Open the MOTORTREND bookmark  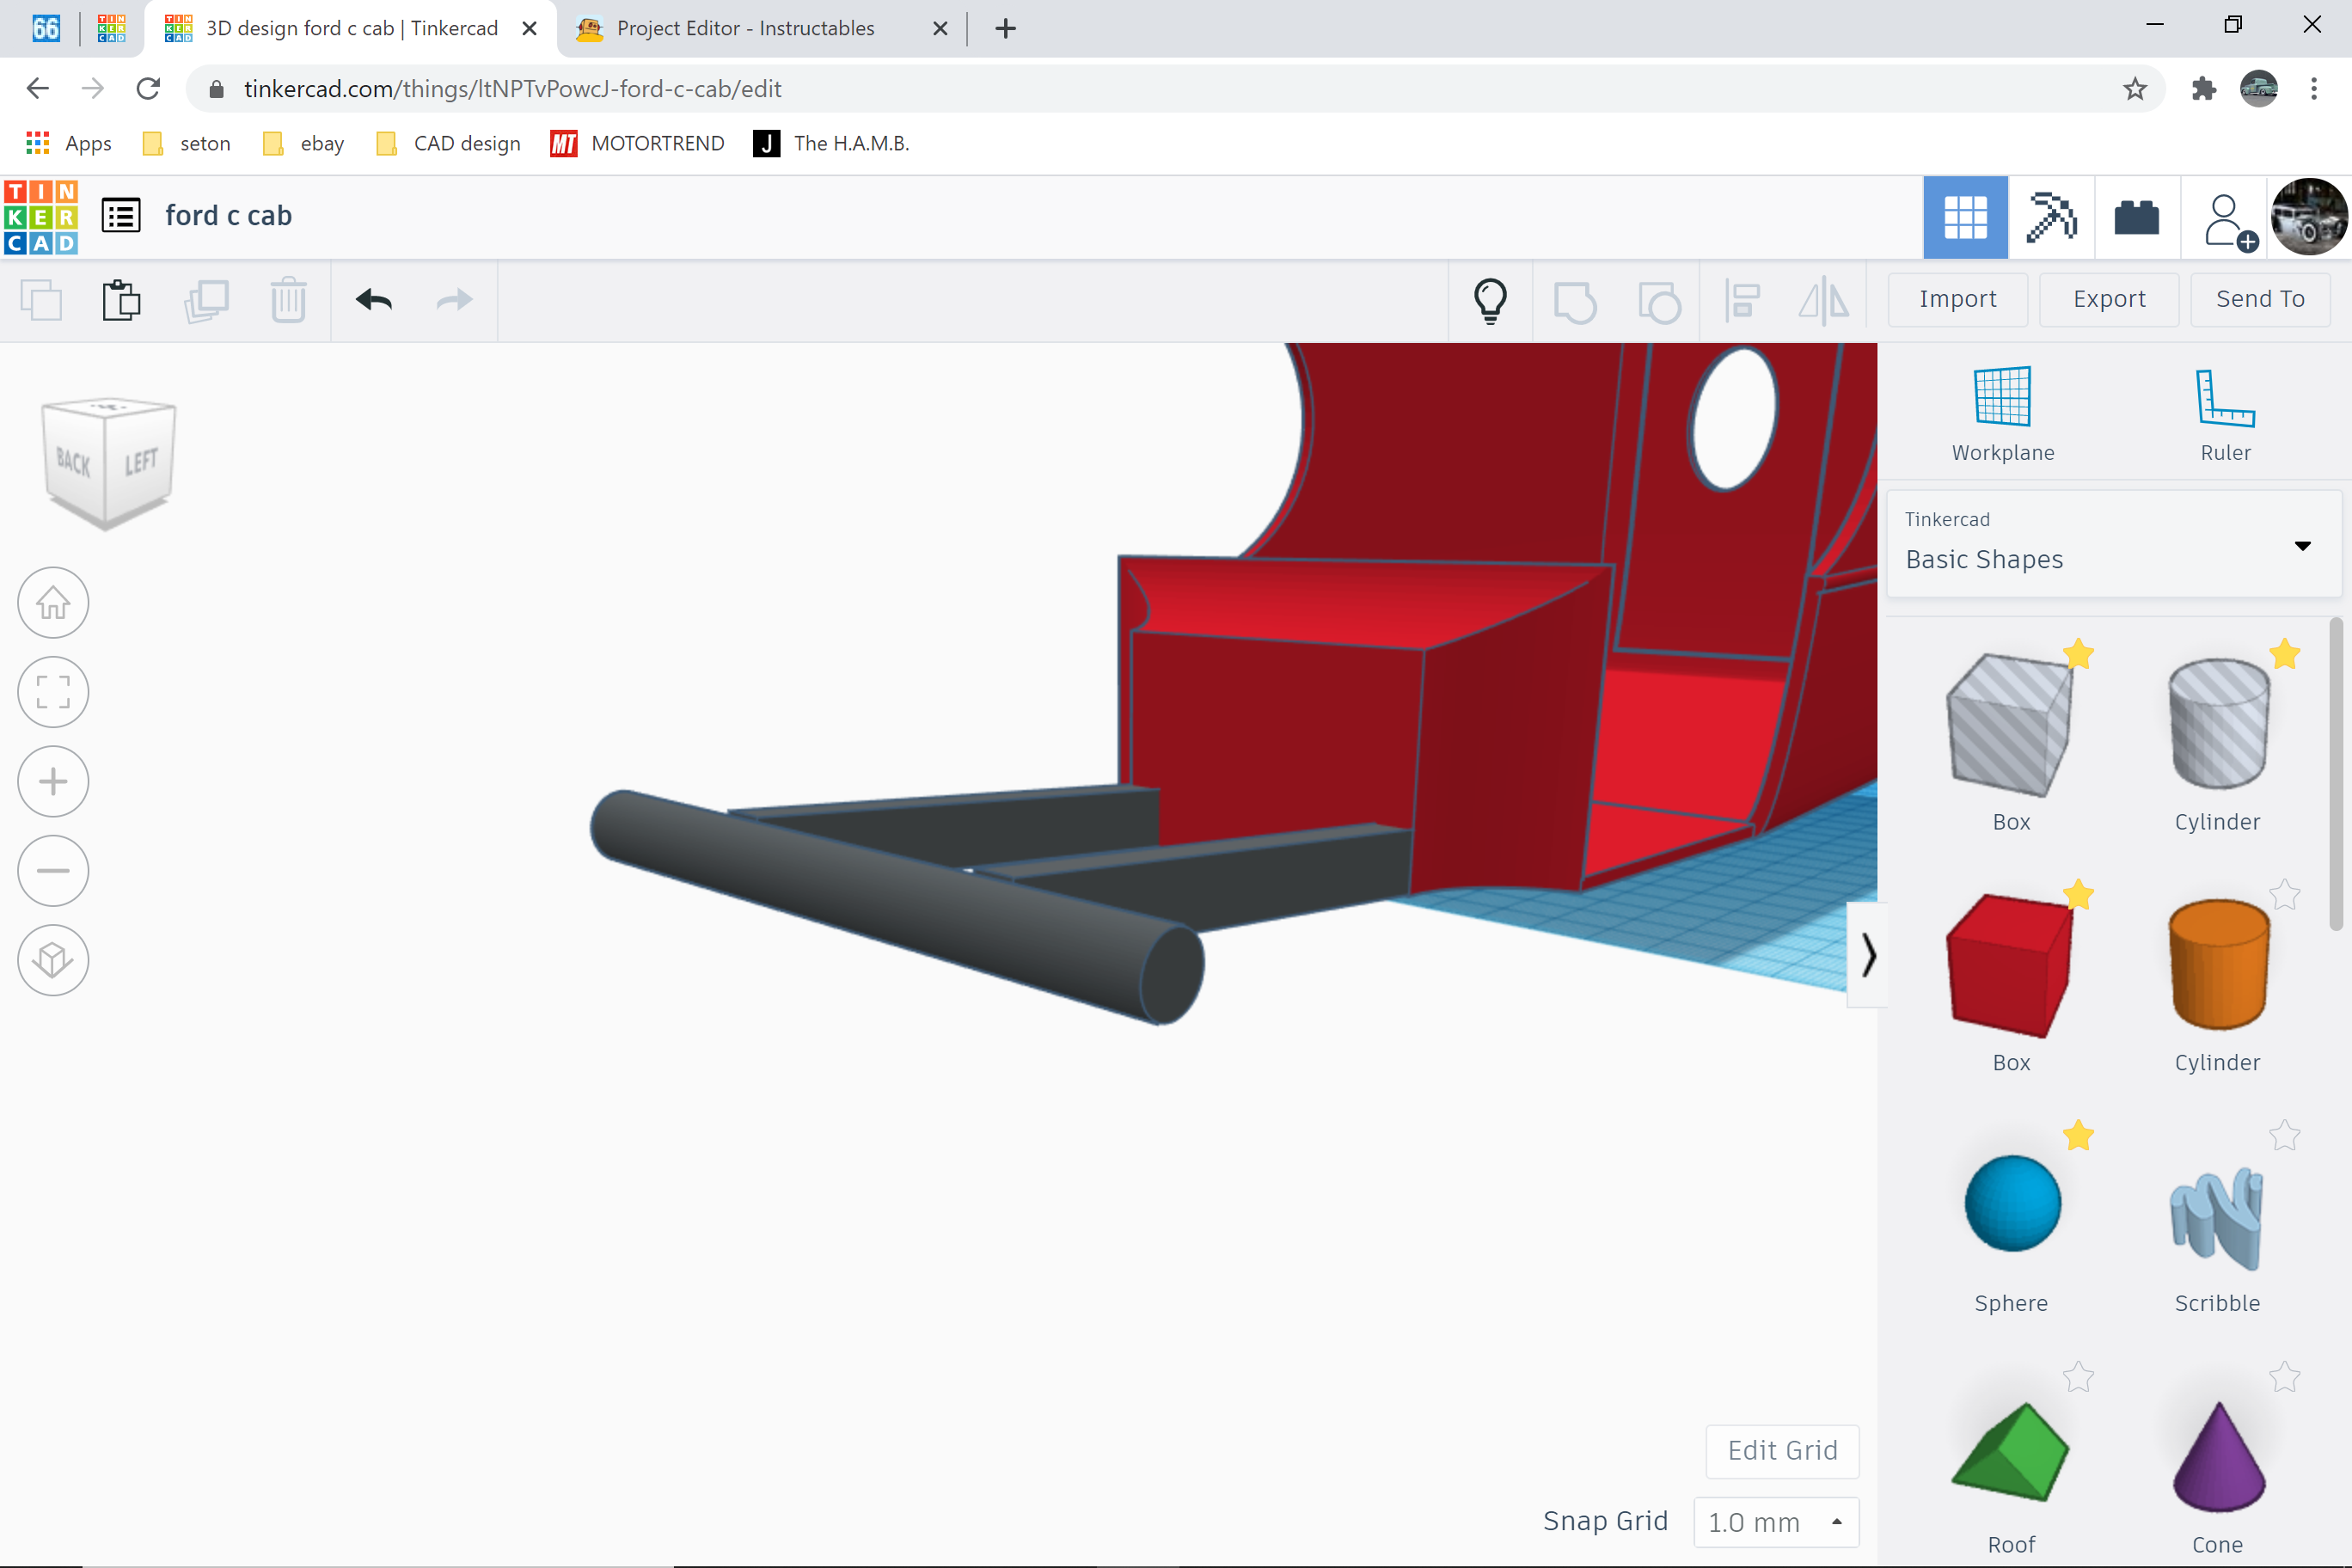[638, 143]
